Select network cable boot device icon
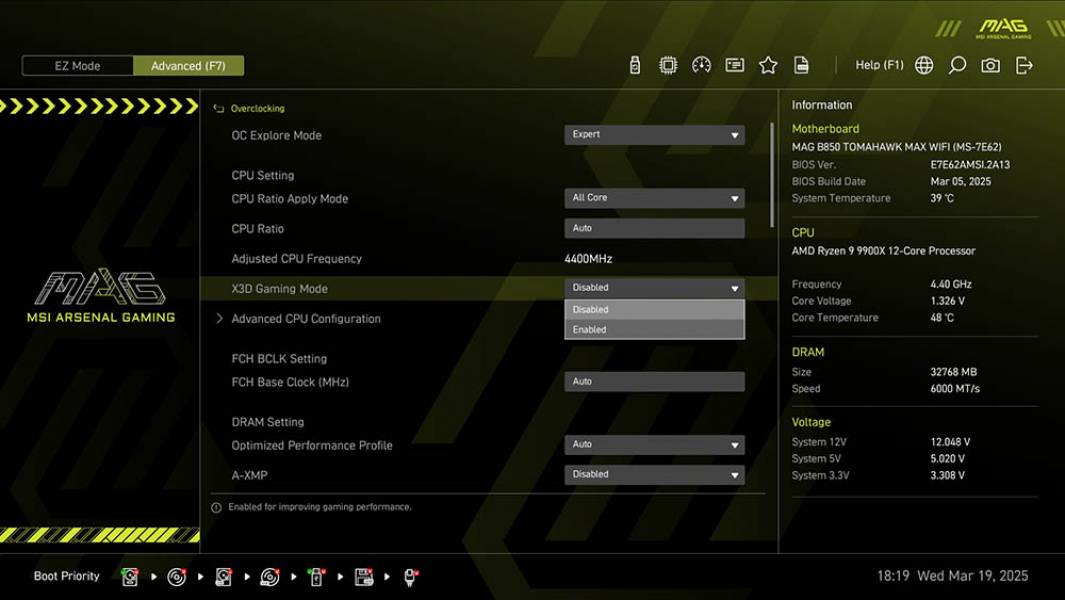The height and width of the screenshot is (600, 1065). [410, 577]
